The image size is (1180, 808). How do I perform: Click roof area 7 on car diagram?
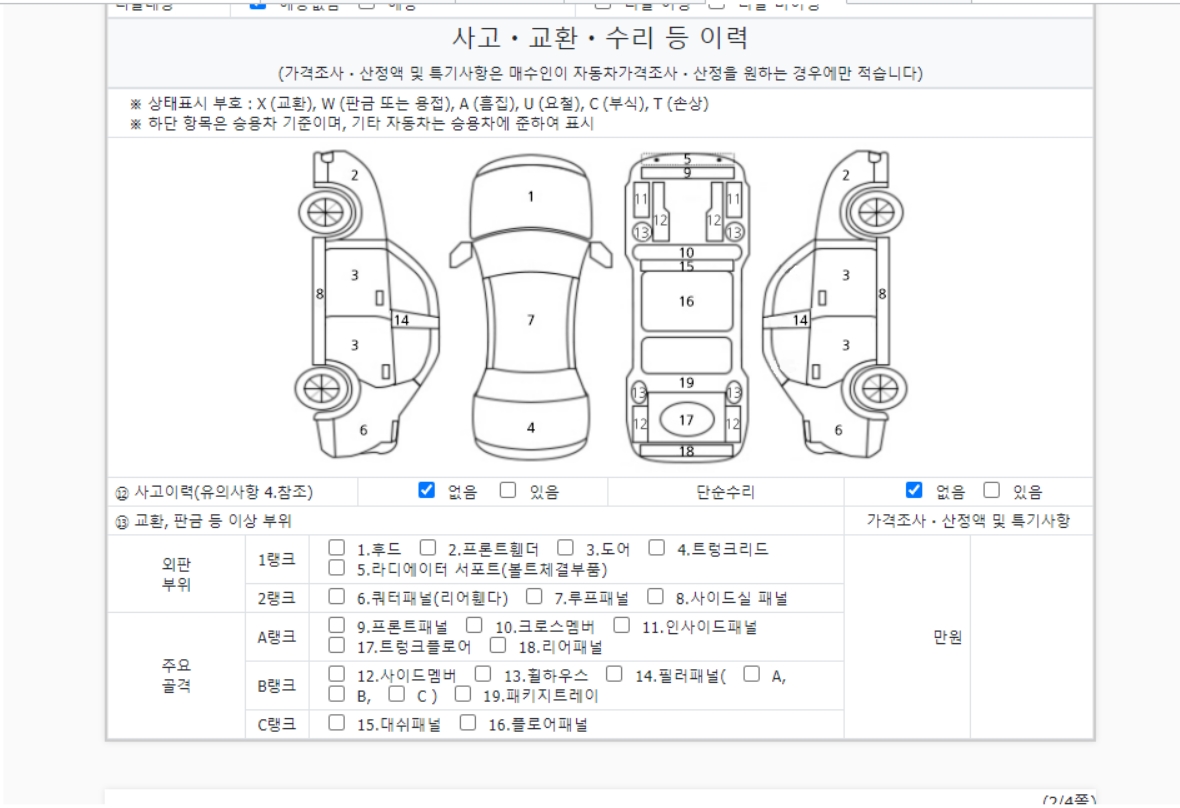coord(531,320)
